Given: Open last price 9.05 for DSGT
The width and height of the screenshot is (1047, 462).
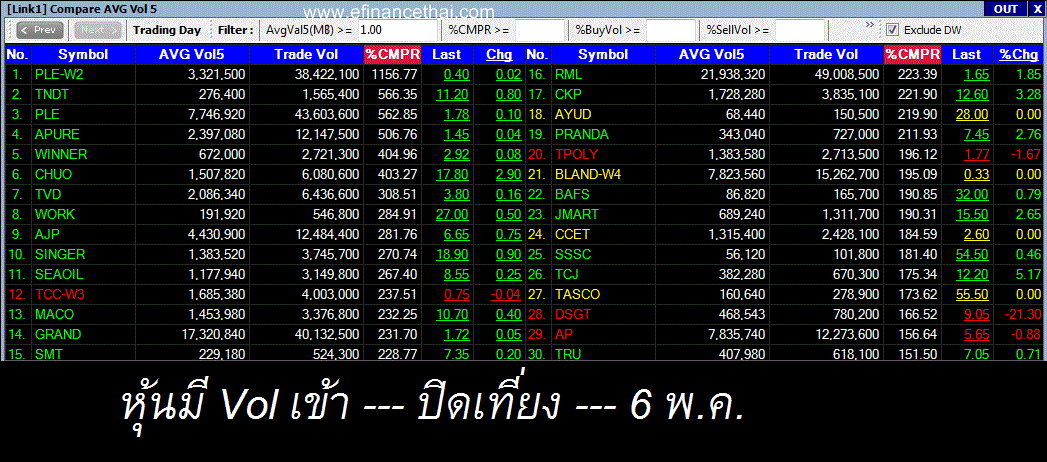Looking at the screenshot, I should [976, 314].
